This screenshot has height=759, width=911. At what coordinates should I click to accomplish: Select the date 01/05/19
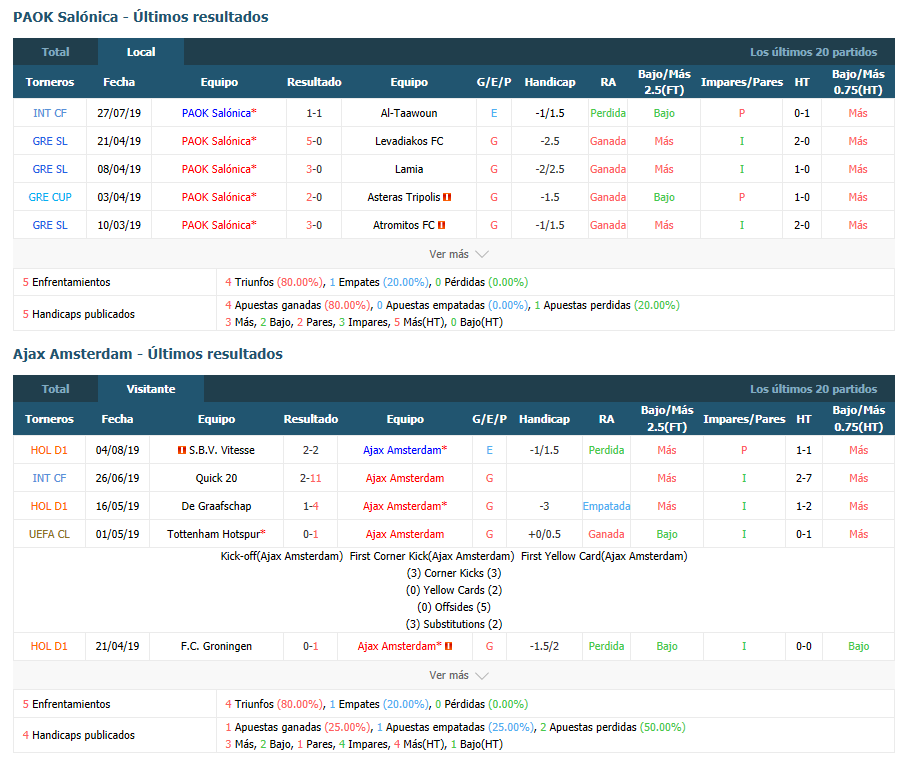coord(117,534)
